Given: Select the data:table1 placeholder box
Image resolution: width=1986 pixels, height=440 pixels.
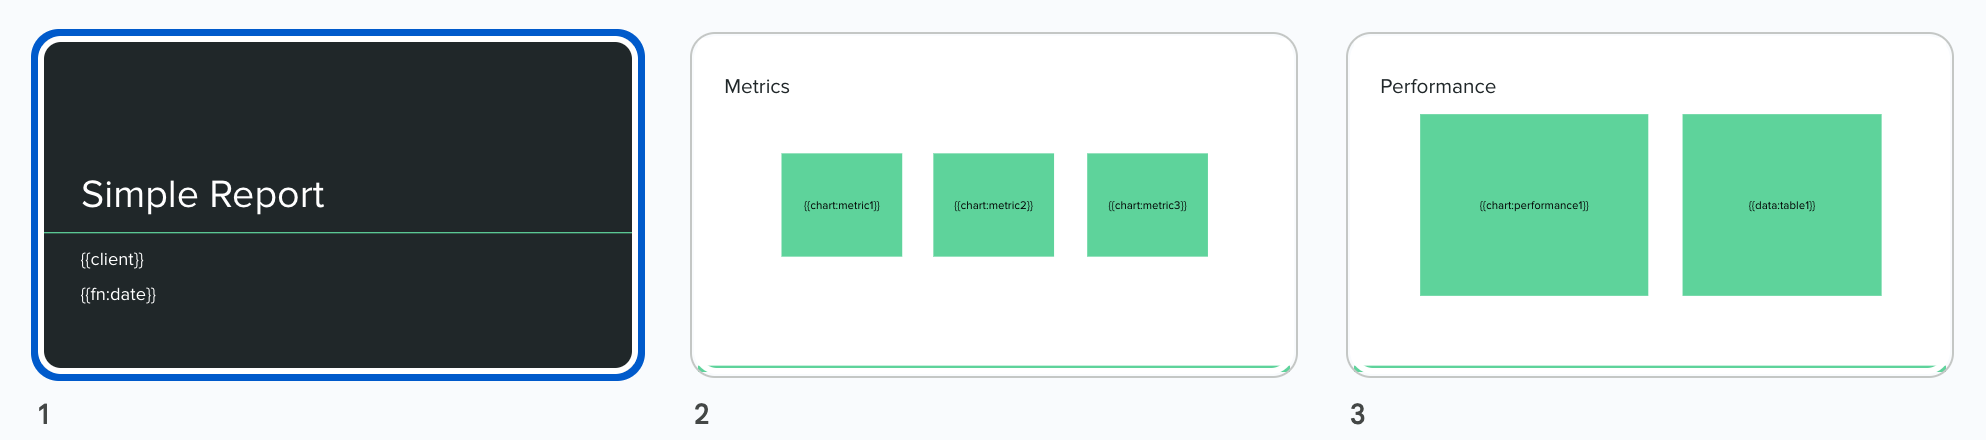Looking at the screenshot, I should pos(1782,205).
